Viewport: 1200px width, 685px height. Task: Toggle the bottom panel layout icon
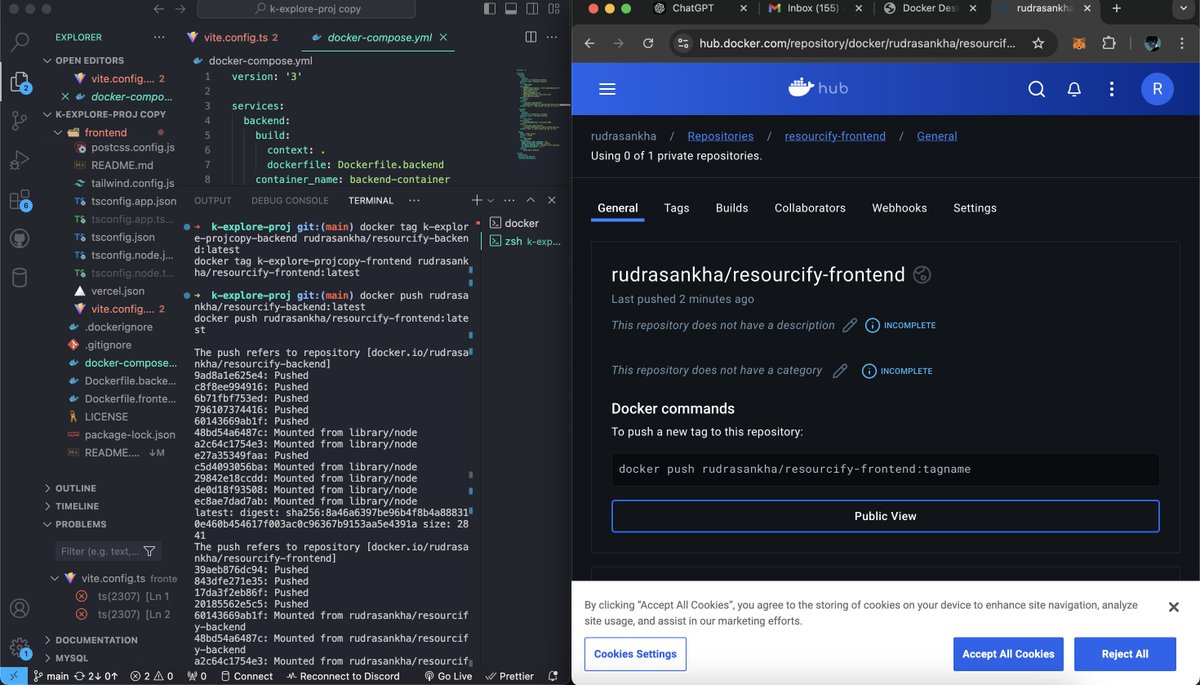tap(509, 8)
